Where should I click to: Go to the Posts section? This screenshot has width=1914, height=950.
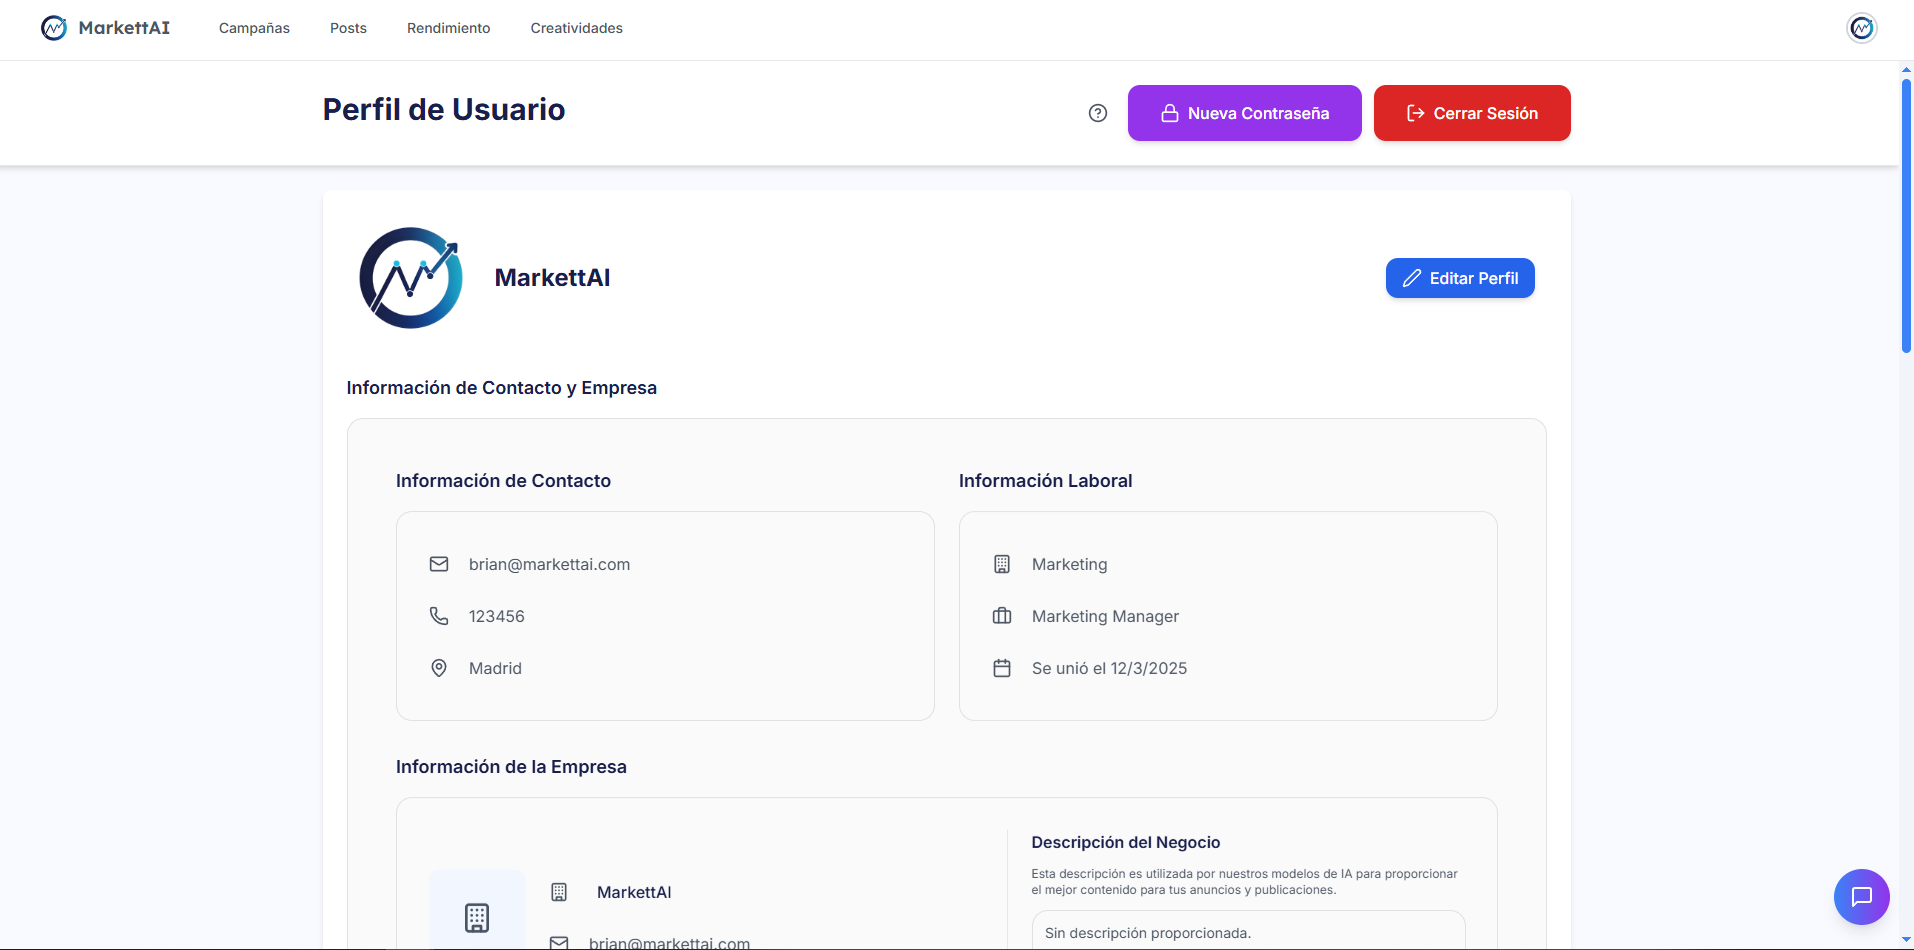348,28
